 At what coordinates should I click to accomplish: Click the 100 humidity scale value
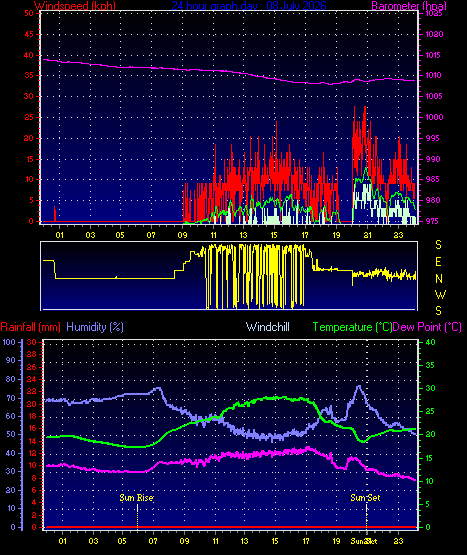pos(9,342)
